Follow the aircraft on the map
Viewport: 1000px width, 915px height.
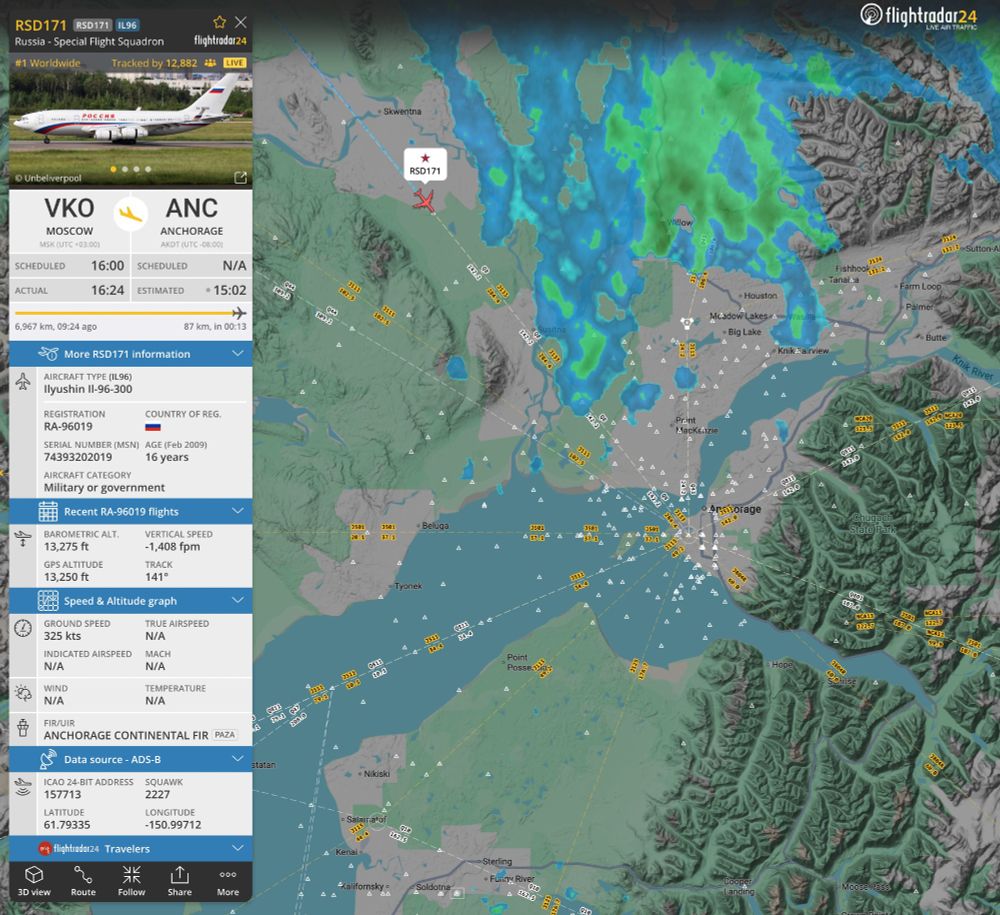[131, 881]
